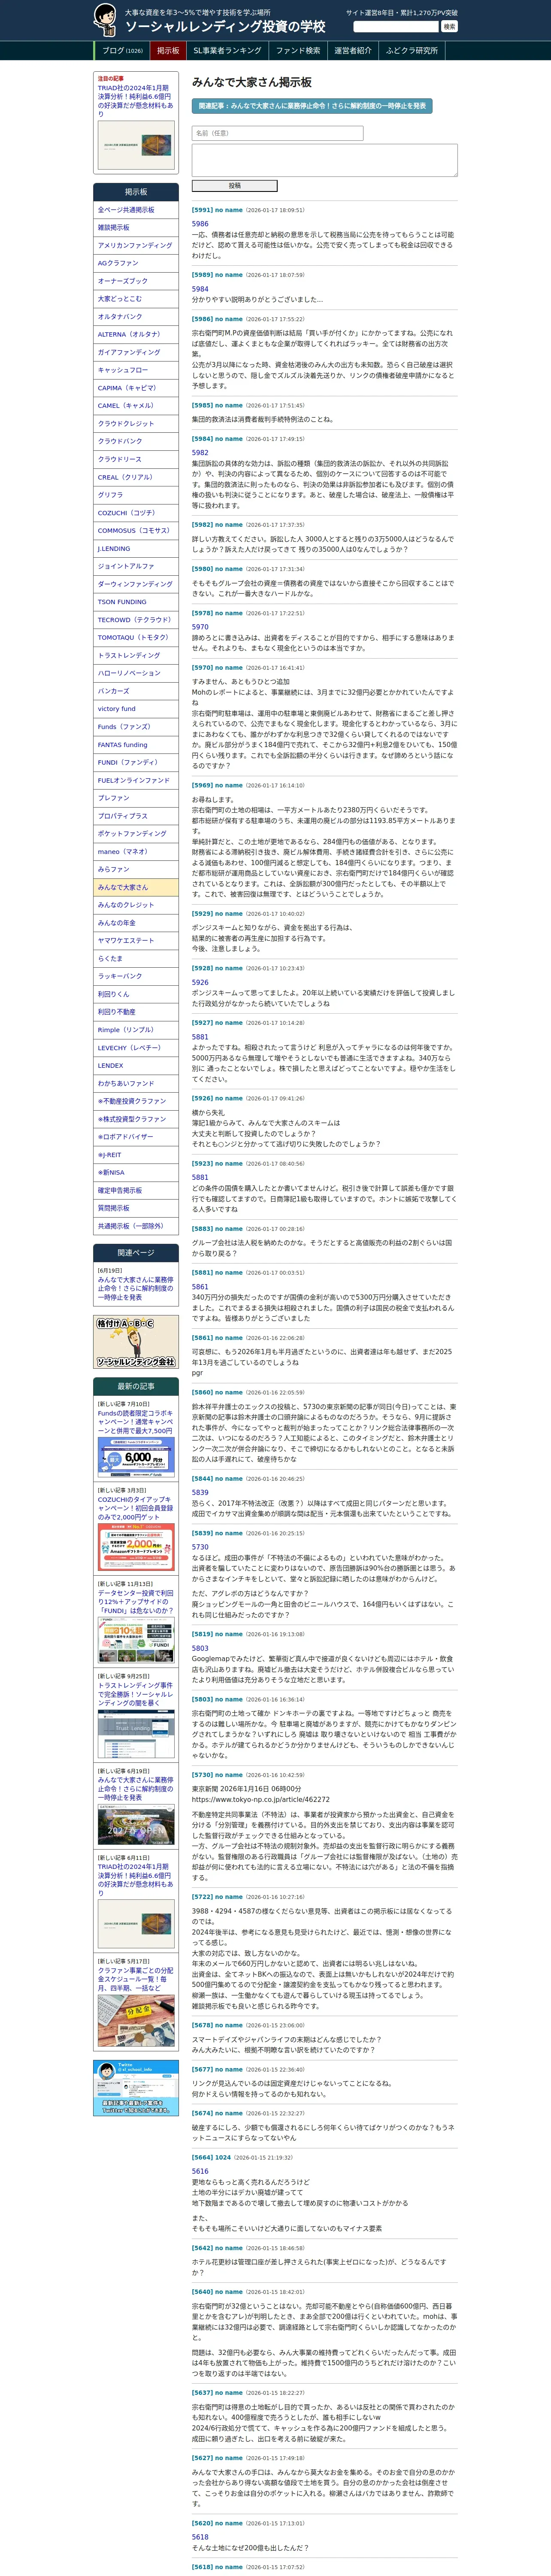
Task: Open COZUCHI 2,000円 campaign thumbnail
Action: [x=135, y=1547]
